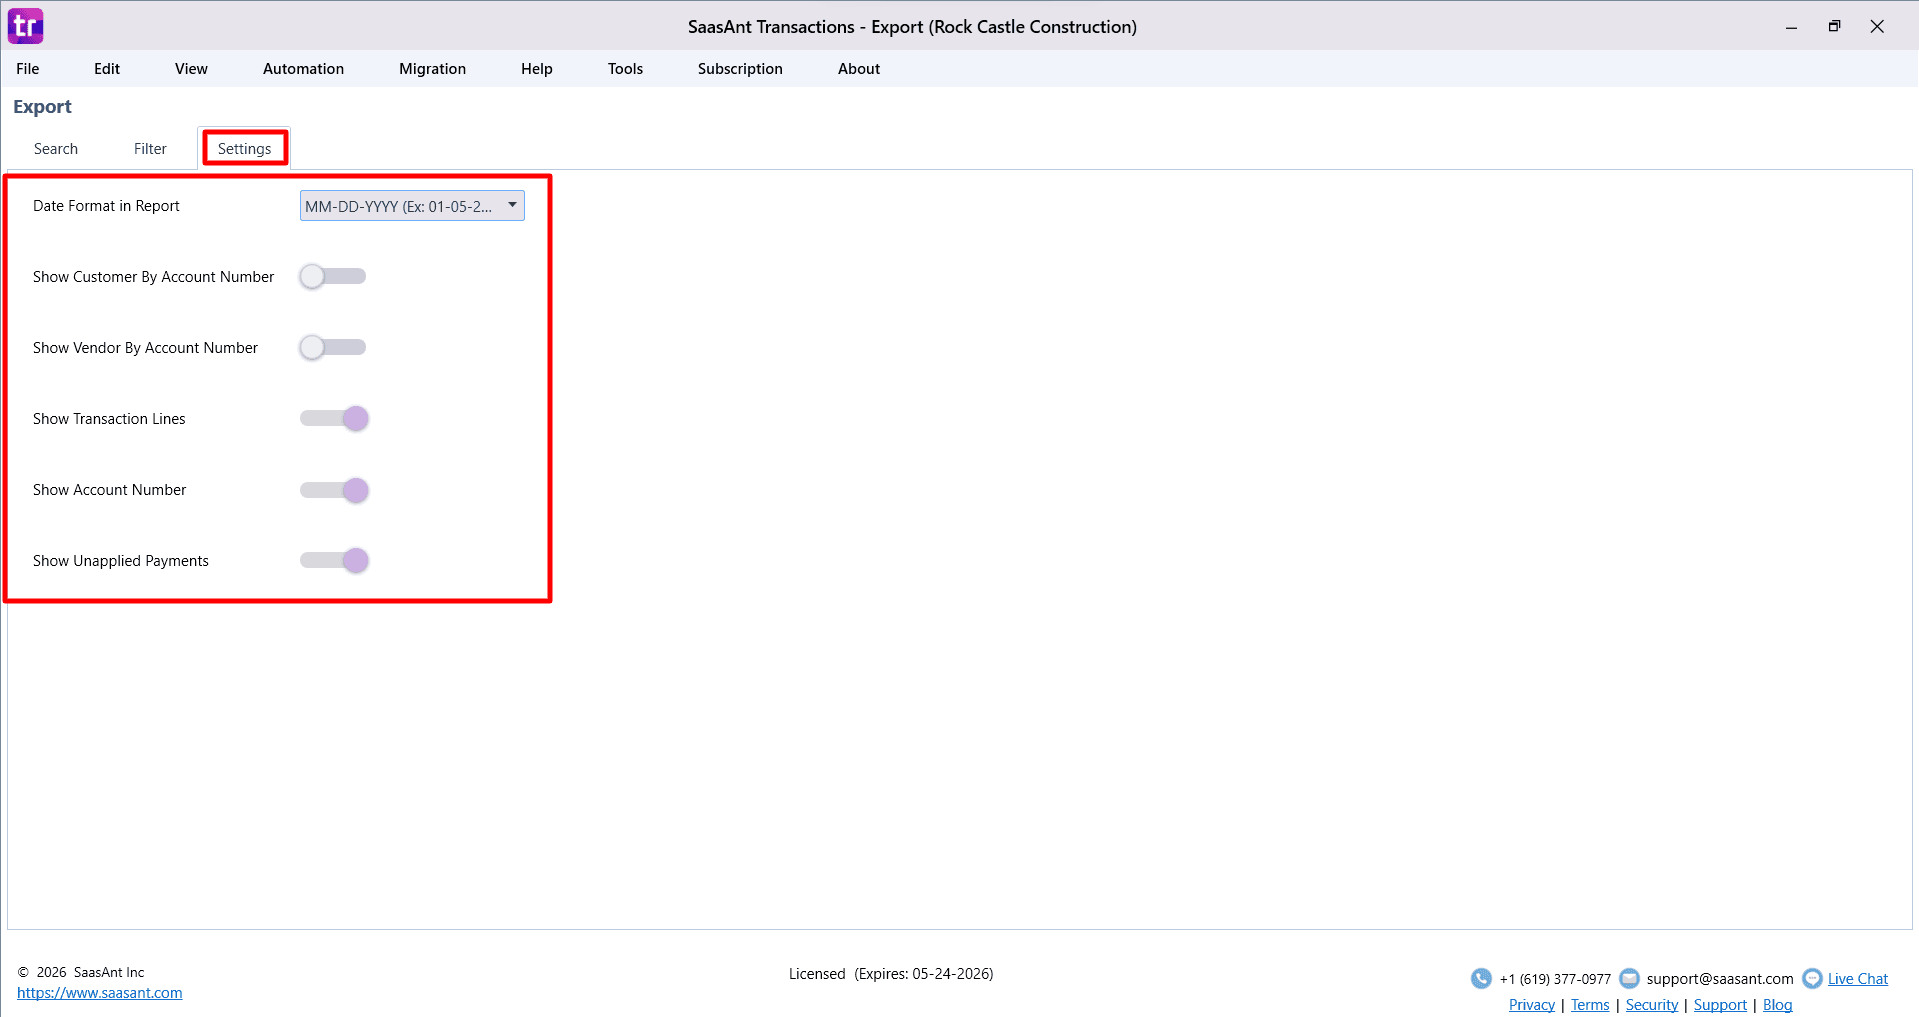Open the Automation menu
The width and height of the screenshot is (1919, 1017).
[x=302, y=68]
